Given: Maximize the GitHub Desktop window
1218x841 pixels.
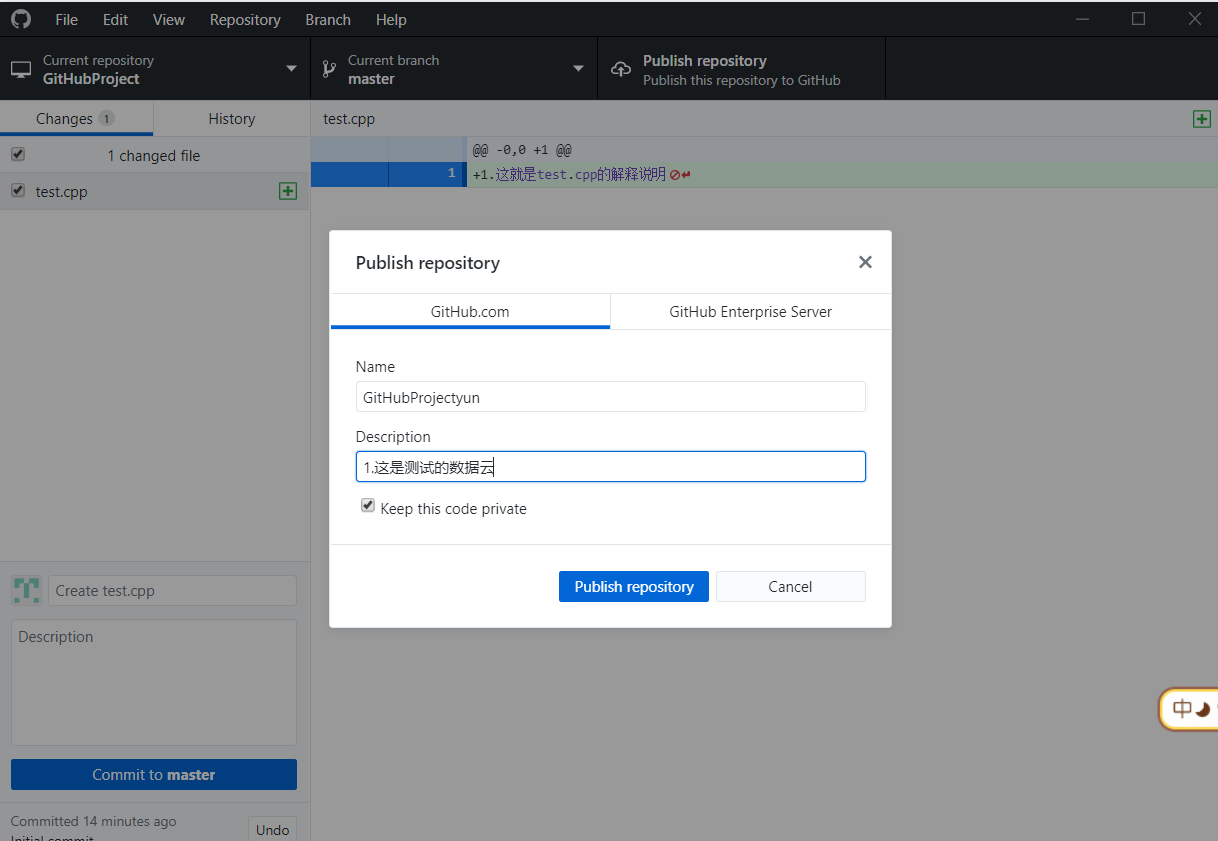Looking at the screenshot, I should [1138, 19].
